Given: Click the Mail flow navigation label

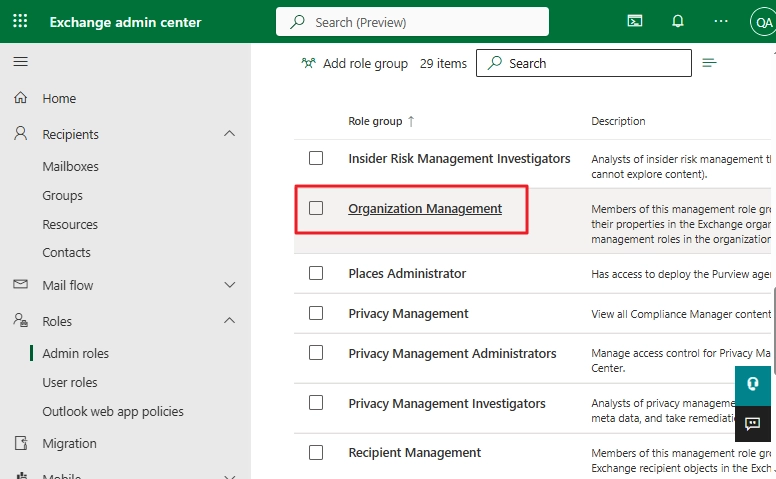Looking at the screenshot, I should pyautogui.click(x=67, y=286).
